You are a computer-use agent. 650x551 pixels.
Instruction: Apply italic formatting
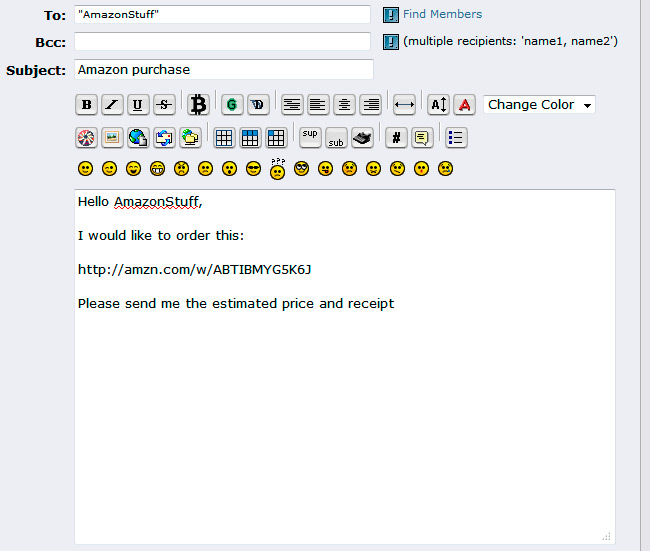pyautogui.click(x=112, y=104)
